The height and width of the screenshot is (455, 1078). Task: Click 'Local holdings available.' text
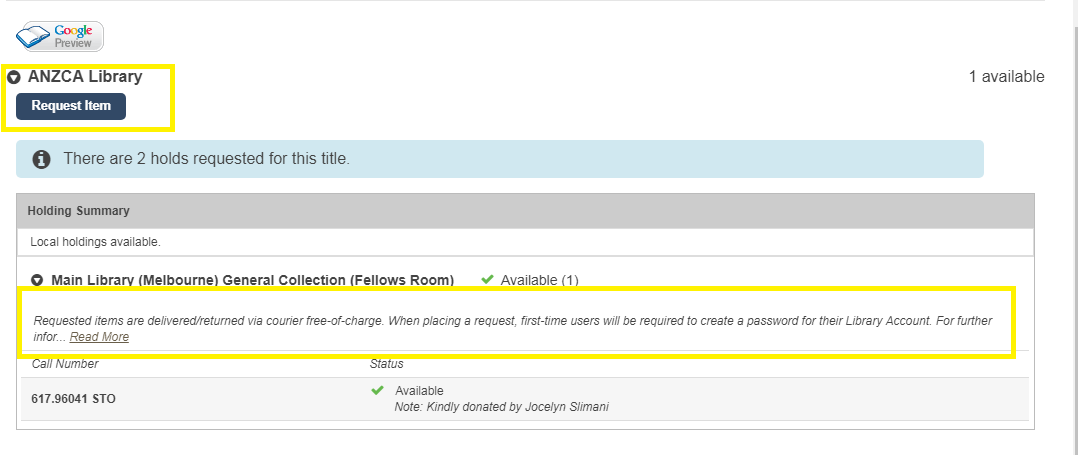tap(95, 242)
